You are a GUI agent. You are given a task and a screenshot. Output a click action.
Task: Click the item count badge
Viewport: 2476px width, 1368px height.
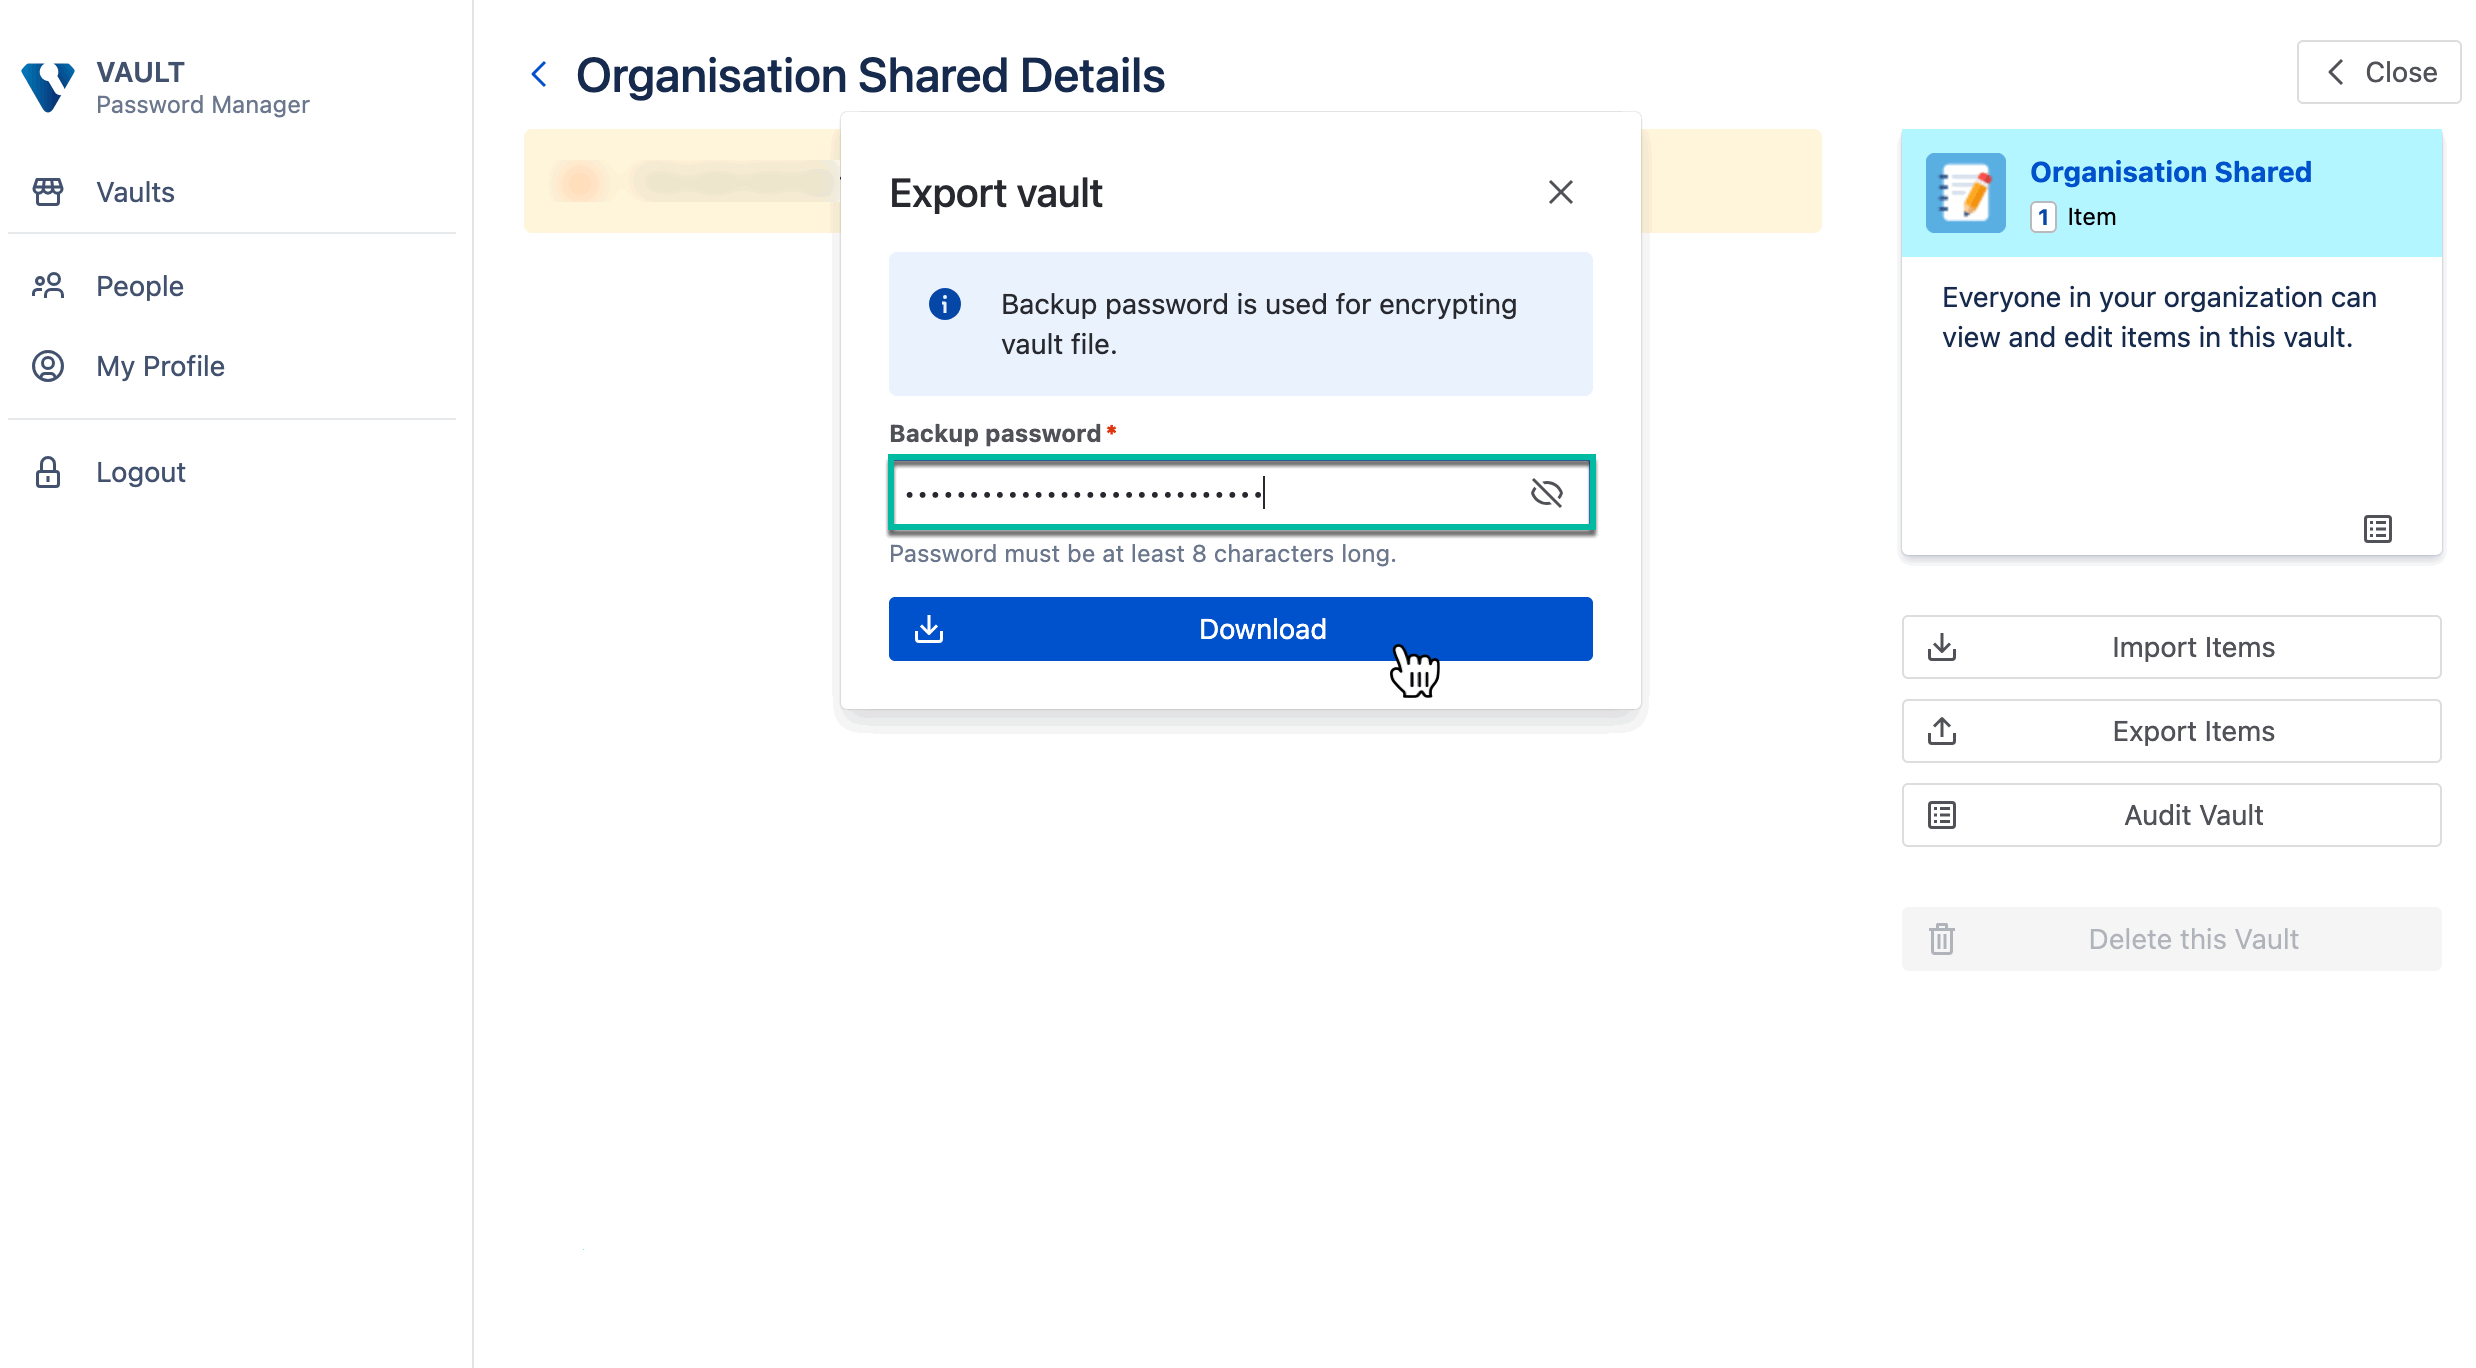(2043, 217)
